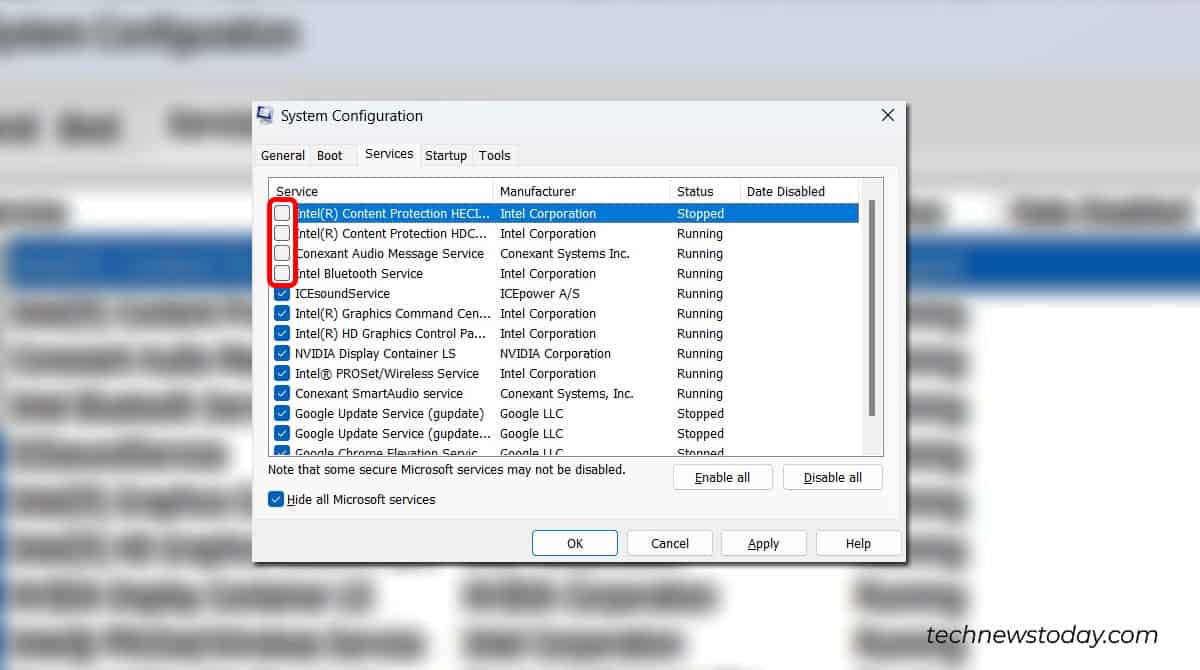This screenshot has height=670, width=1200.
Task: Click the Disable all button
Action: click(x=833, y=477)
